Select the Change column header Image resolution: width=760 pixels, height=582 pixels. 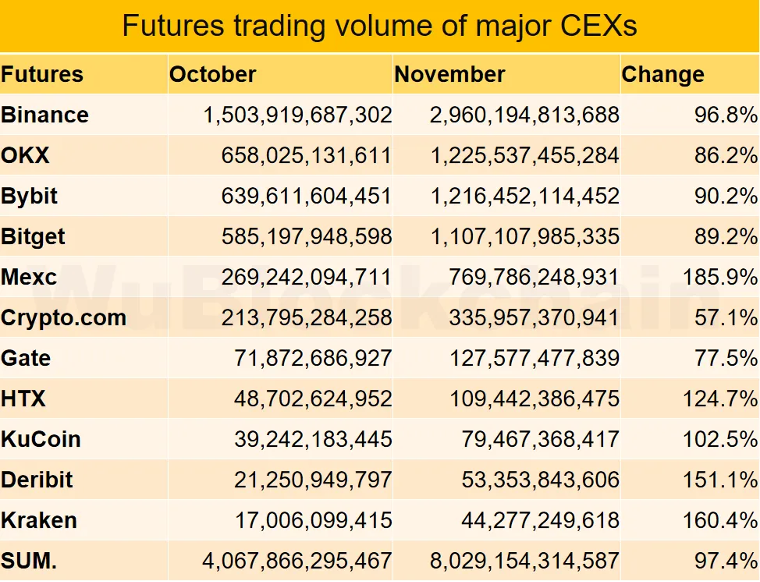pyautogui.click(x=663, y=75)
